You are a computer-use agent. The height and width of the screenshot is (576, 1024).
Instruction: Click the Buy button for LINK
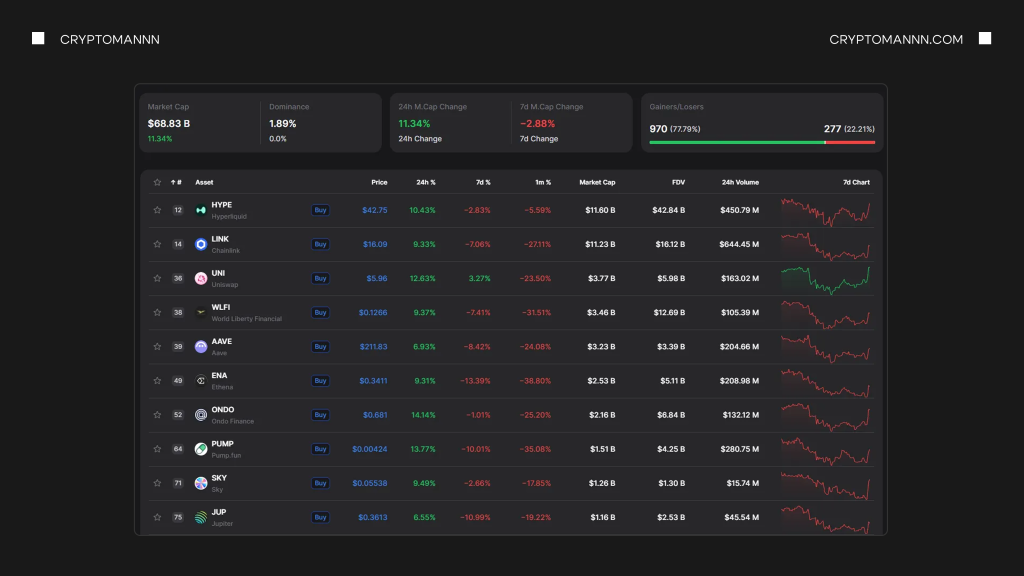(320, 244)
